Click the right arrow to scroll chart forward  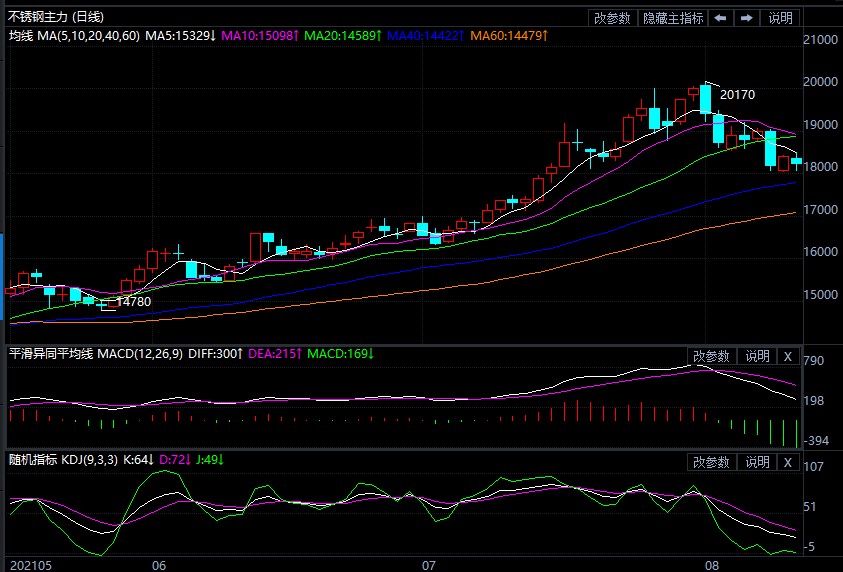click(x=746, y=18)
